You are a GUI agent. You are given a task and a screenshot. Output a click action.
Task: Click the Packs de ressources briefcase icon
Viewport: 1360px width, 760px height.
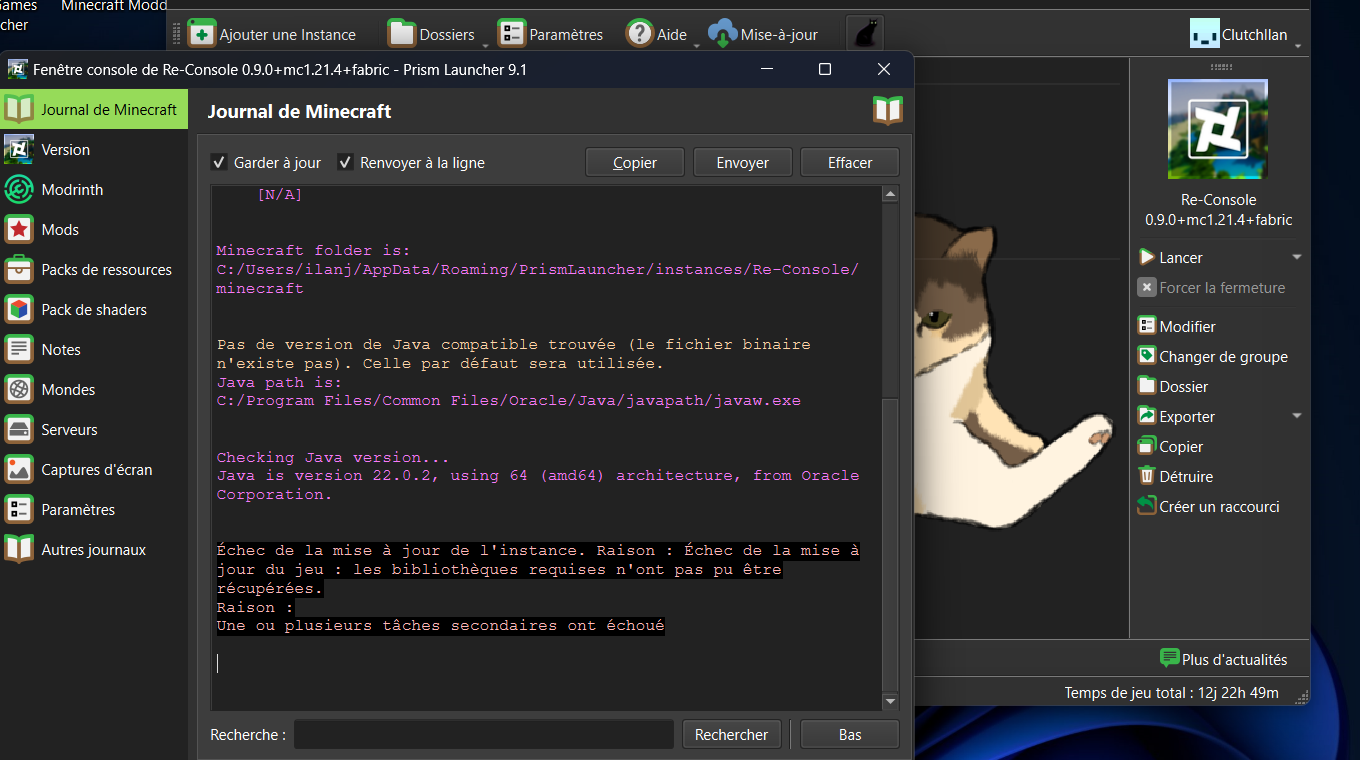point(19,270)
